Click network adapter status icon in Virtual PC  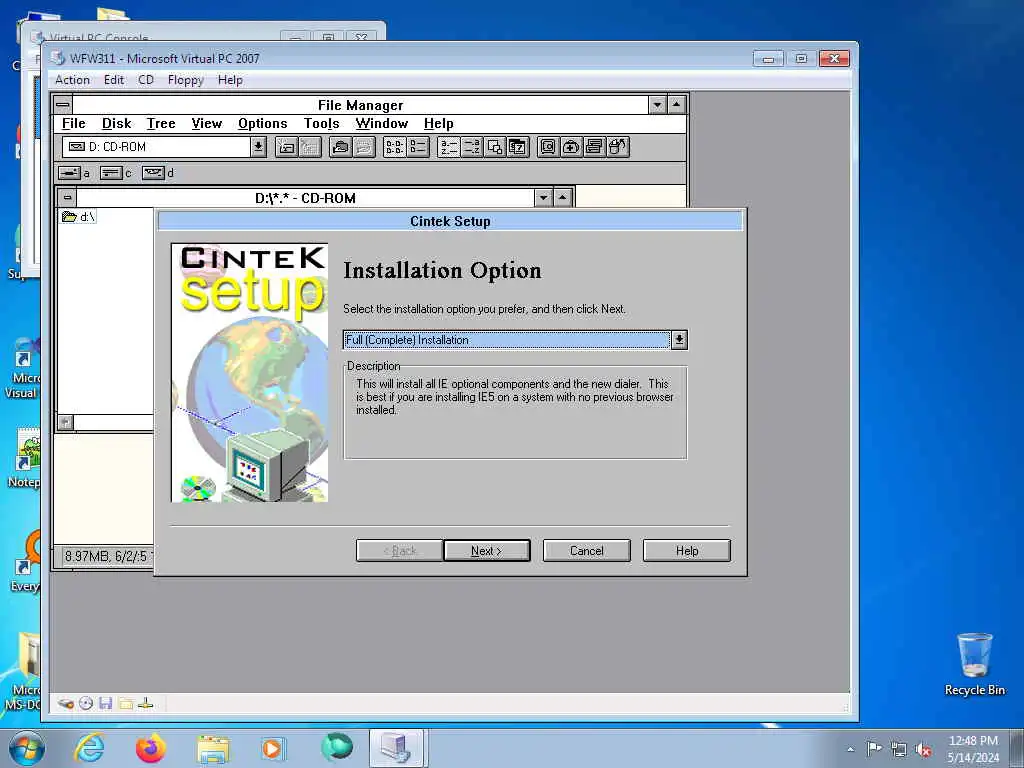coord(146,703)
